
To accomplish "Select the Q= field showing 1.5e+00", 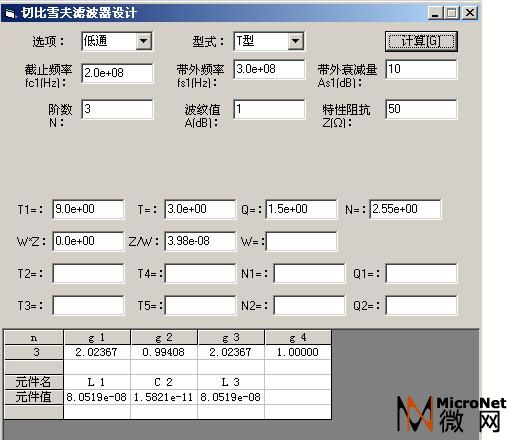I will pos(301,209).
